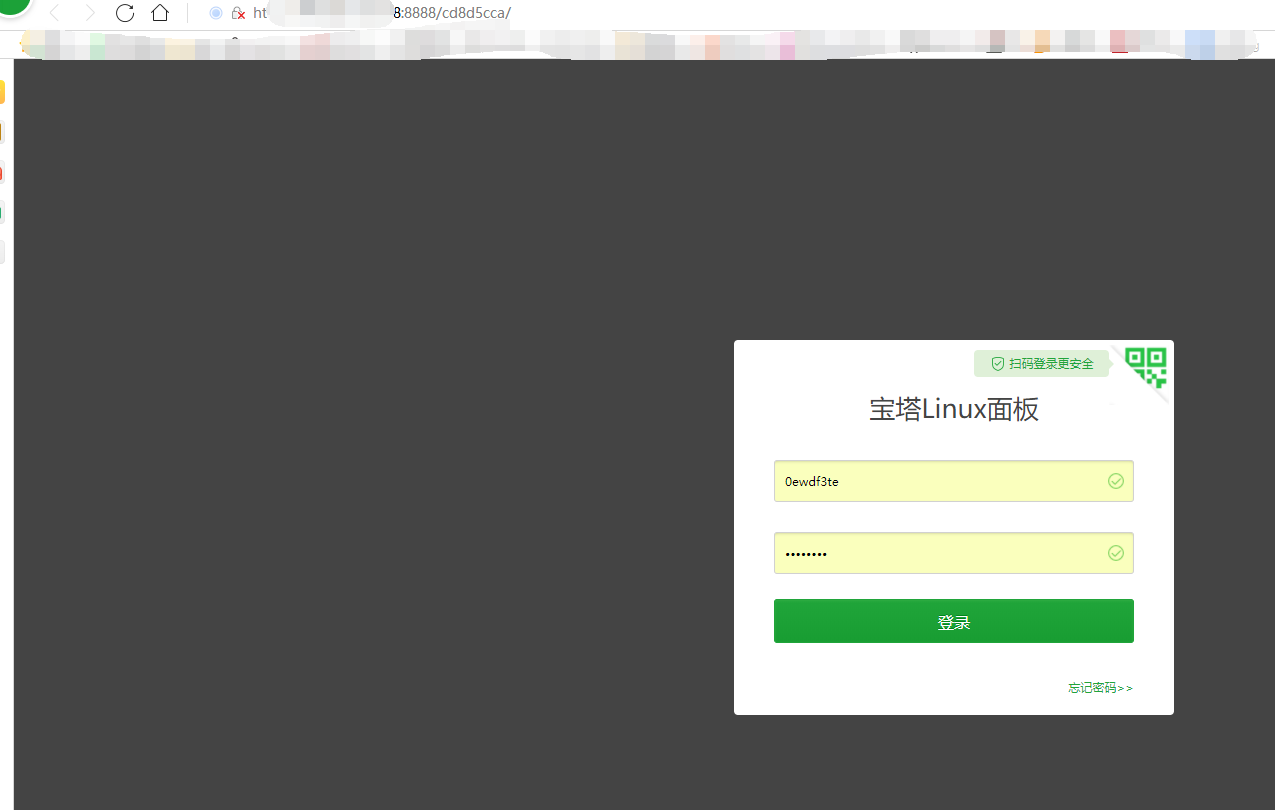Click the browser back arrow
Screen dimensions: 1275x810
point(55,13)
